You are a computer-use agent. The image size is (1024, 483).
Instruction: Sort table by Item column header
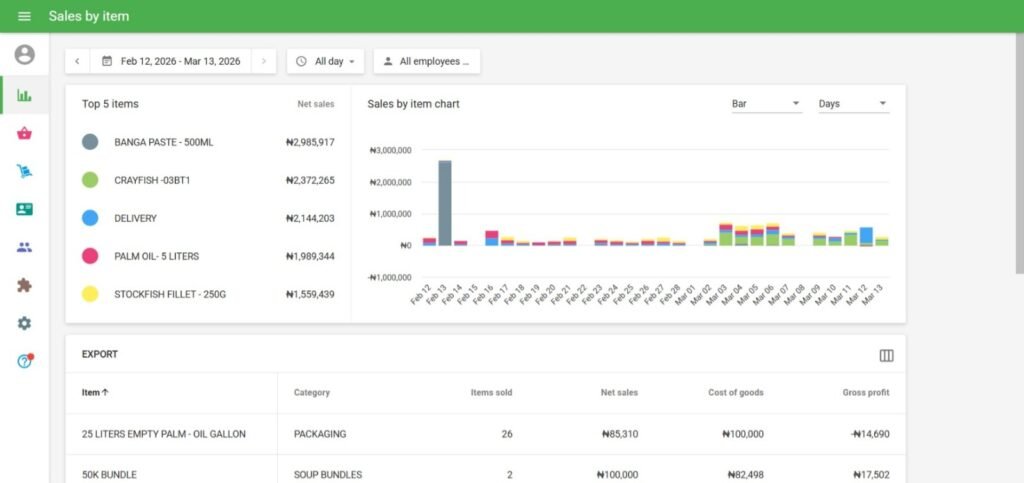coord(96,393)
